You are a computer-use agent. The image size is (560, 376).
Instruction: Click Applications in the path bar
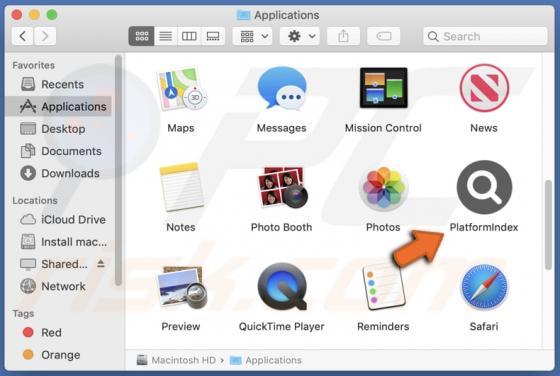266,360
